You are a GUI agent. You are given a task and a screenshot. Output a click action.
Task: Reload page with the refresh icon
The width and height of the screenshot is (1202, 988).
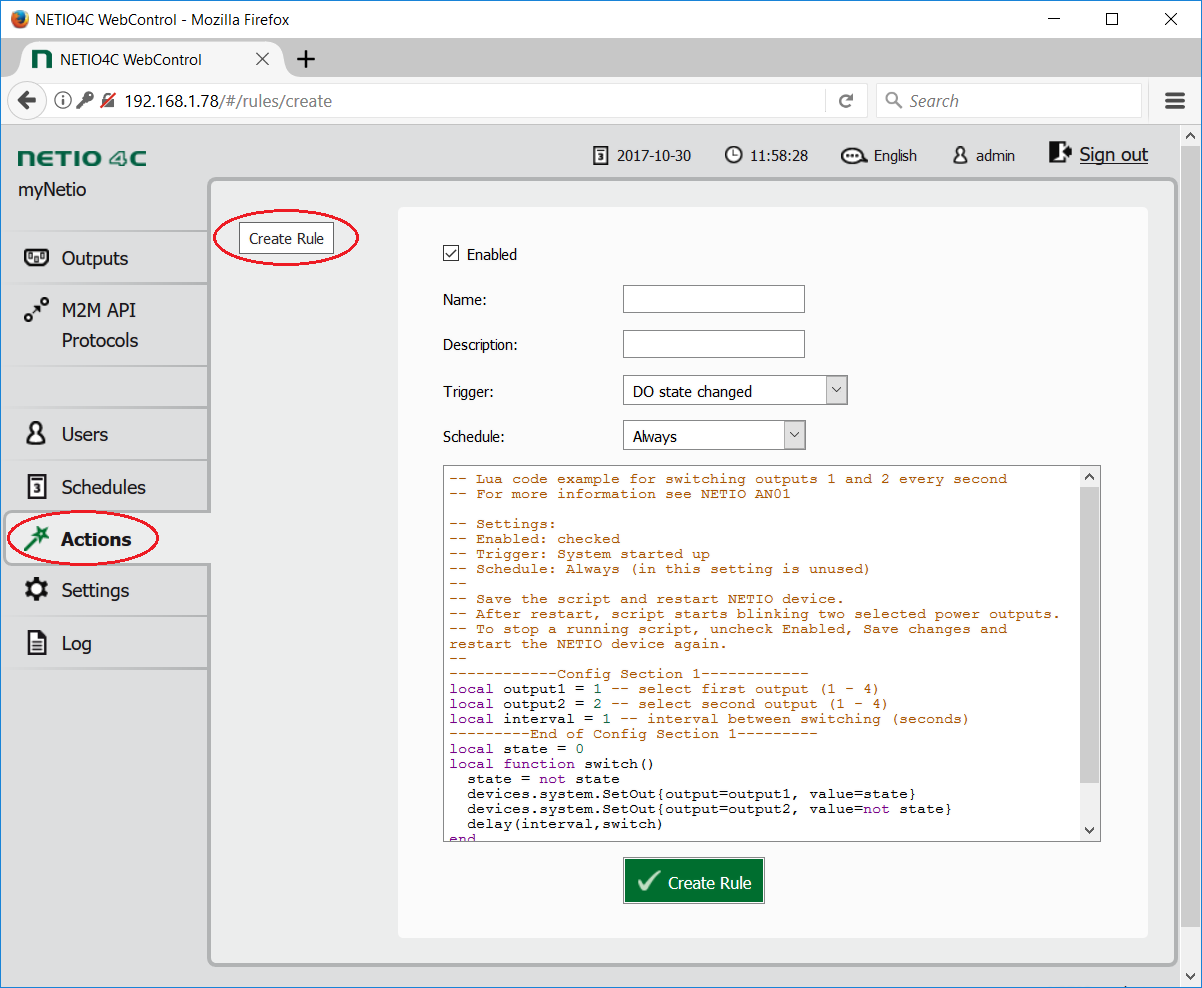click(x=845, y=101)
